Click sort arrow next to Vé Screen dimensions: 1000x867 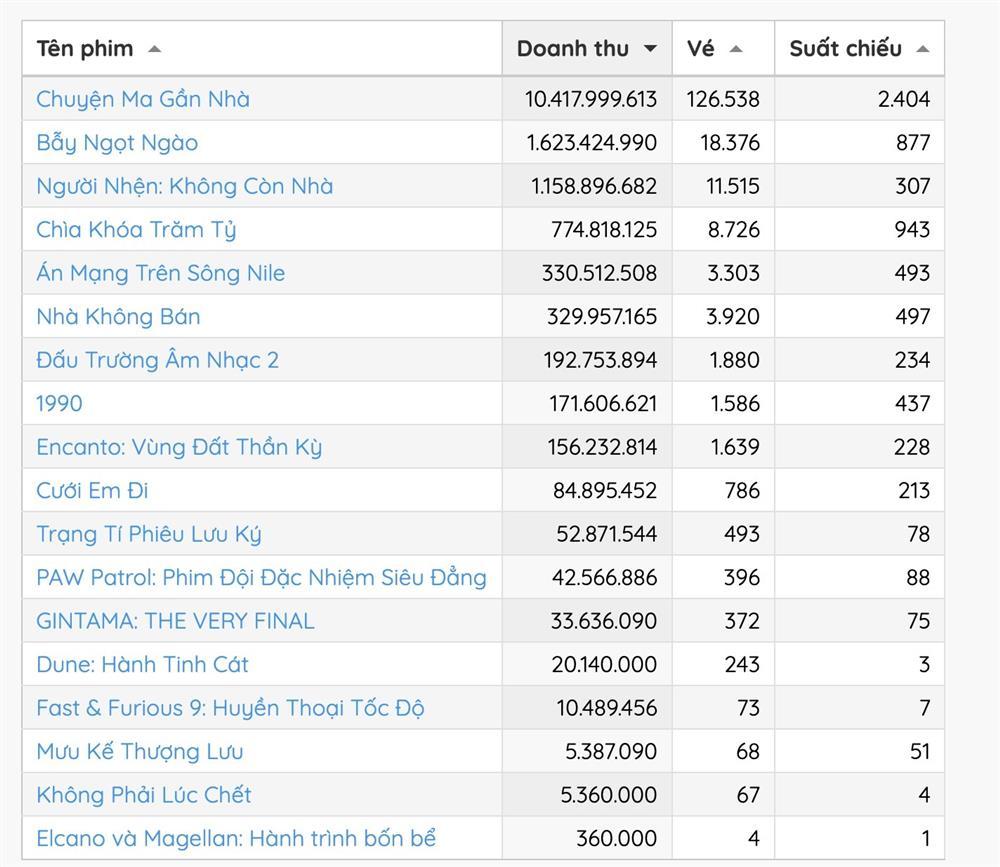point(736,49)
